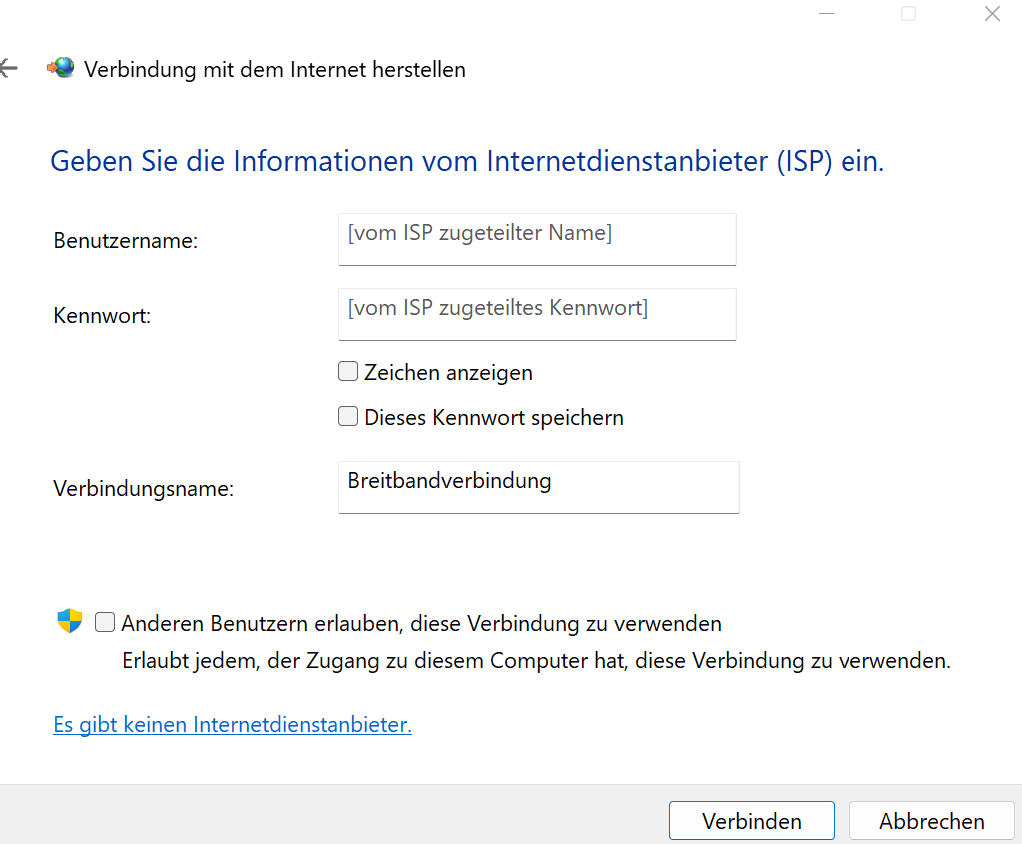Viewport: 1022px width, 844px height.
Task: Close the connection wizard window
Action: (x=992, y=14)
